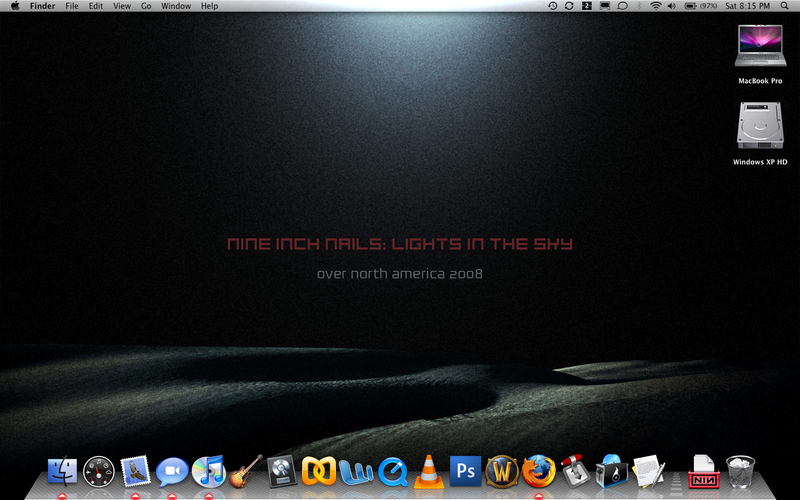This screenshot has height=500, width=800.
Task: Open VLC traffic cone icon
Action: (x=429, y=471)
